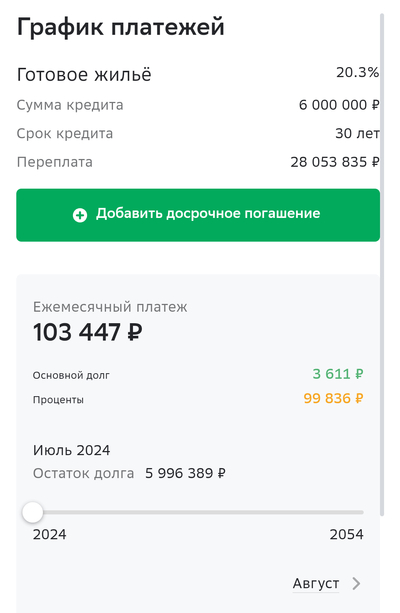Select the monthly payment amount 103 447 ₽

point(88,332)
